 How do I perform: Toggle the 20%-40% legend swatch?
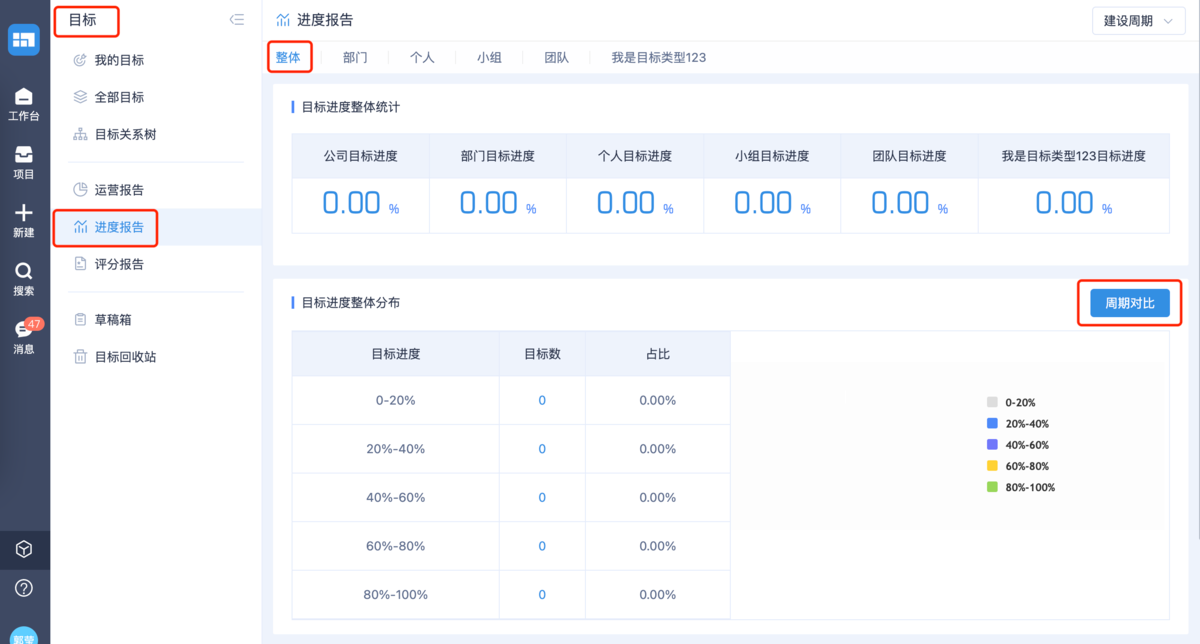click(x=993, y=424)
